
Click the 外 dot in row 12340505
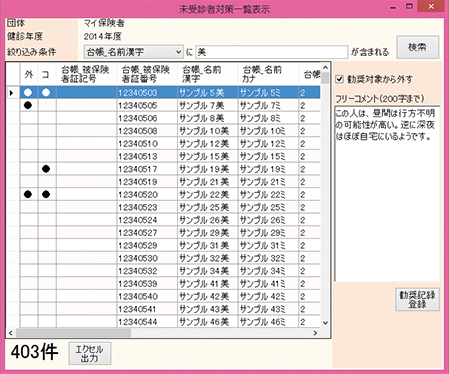tap(28, 105)
